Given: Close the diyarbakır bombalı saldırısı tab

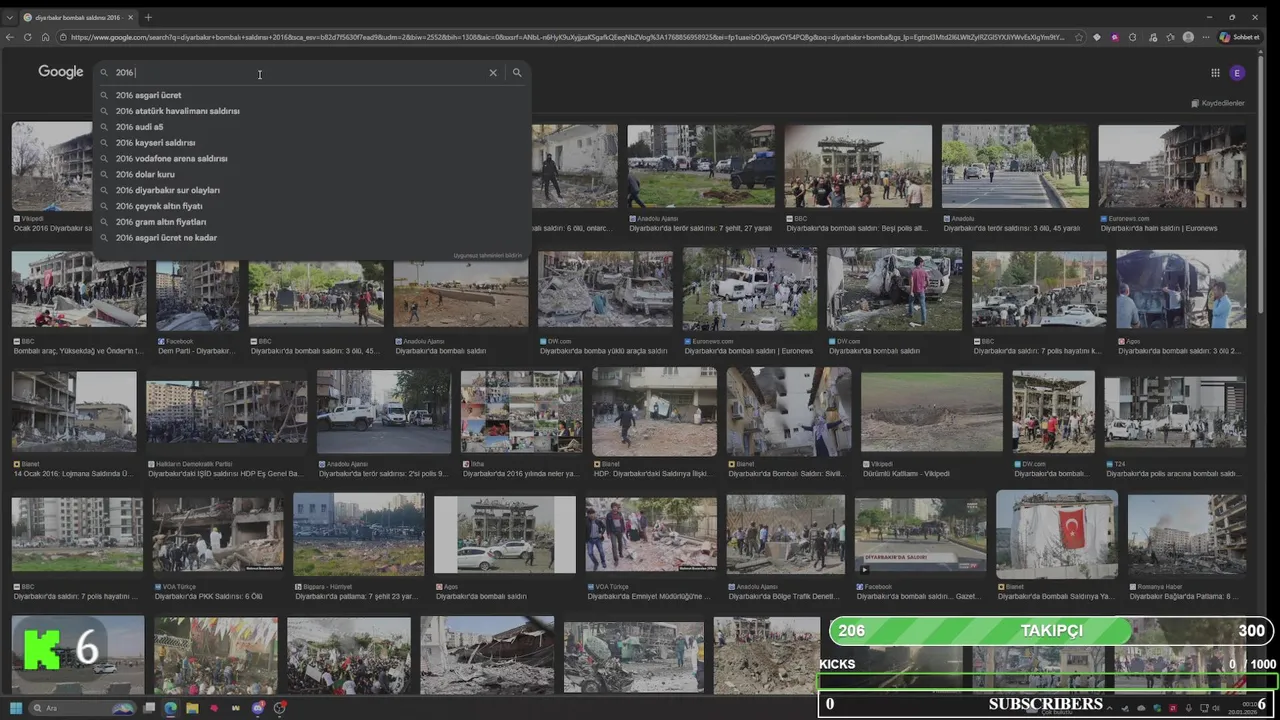Looking at the screenshot, I should coord(131,17).
